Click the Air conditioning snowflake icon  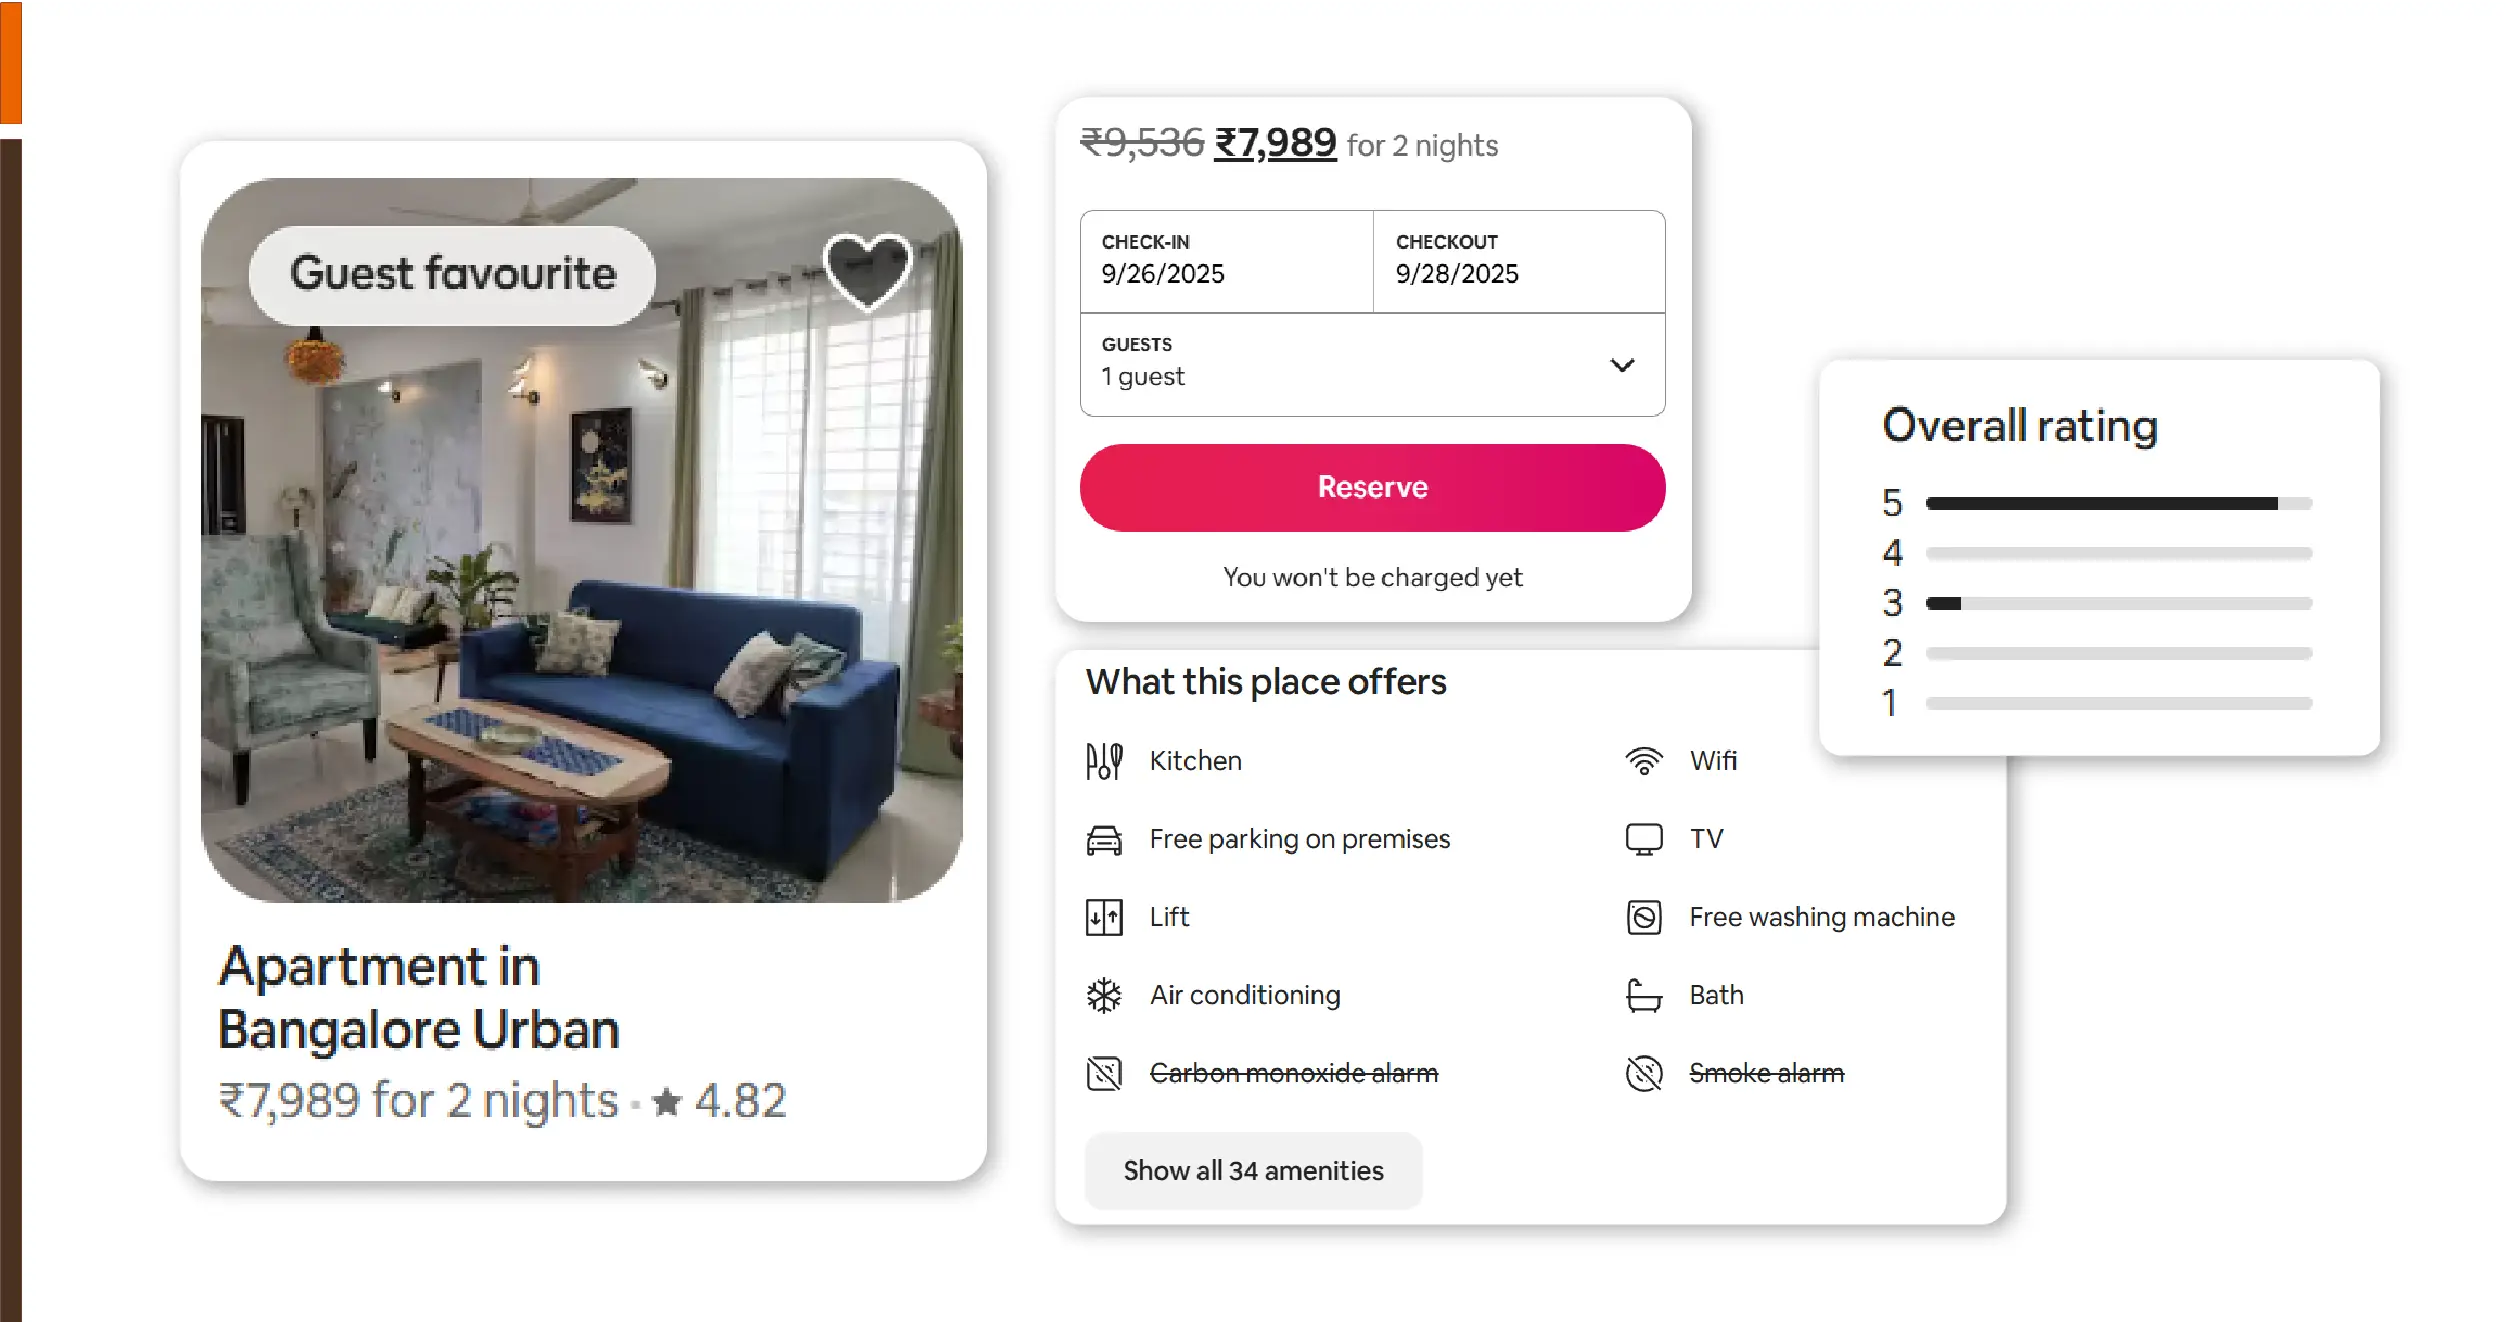coord(1104,995)
